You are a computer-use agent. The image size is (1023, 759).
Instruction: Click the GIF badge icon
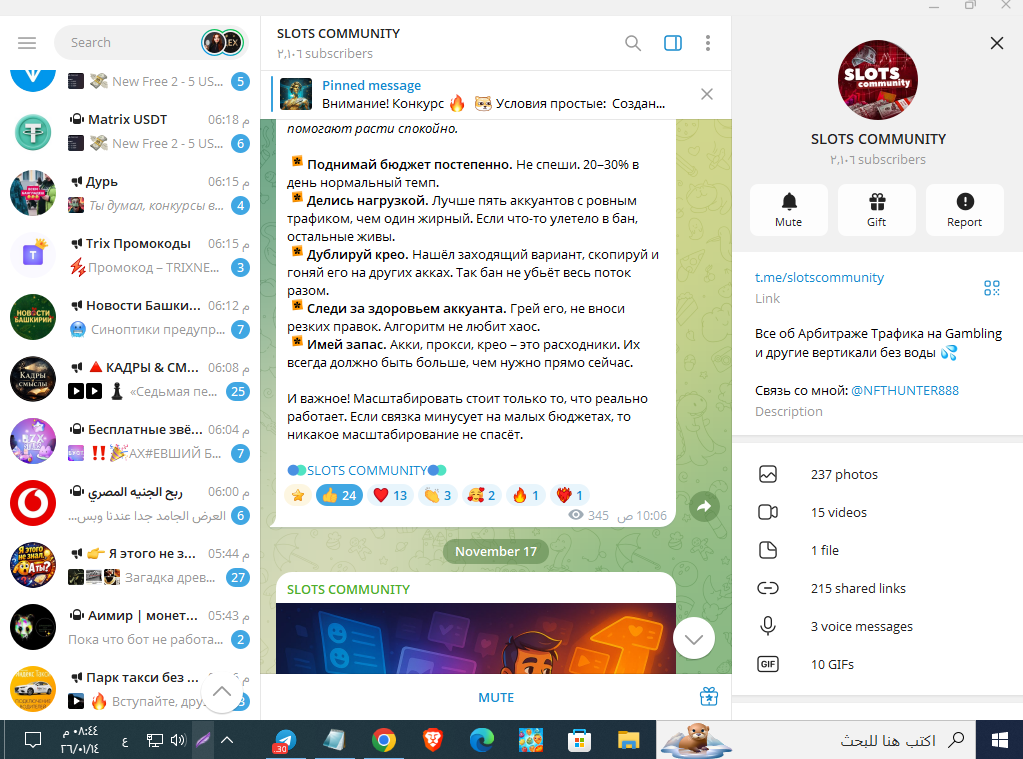[x=768, y=664]
